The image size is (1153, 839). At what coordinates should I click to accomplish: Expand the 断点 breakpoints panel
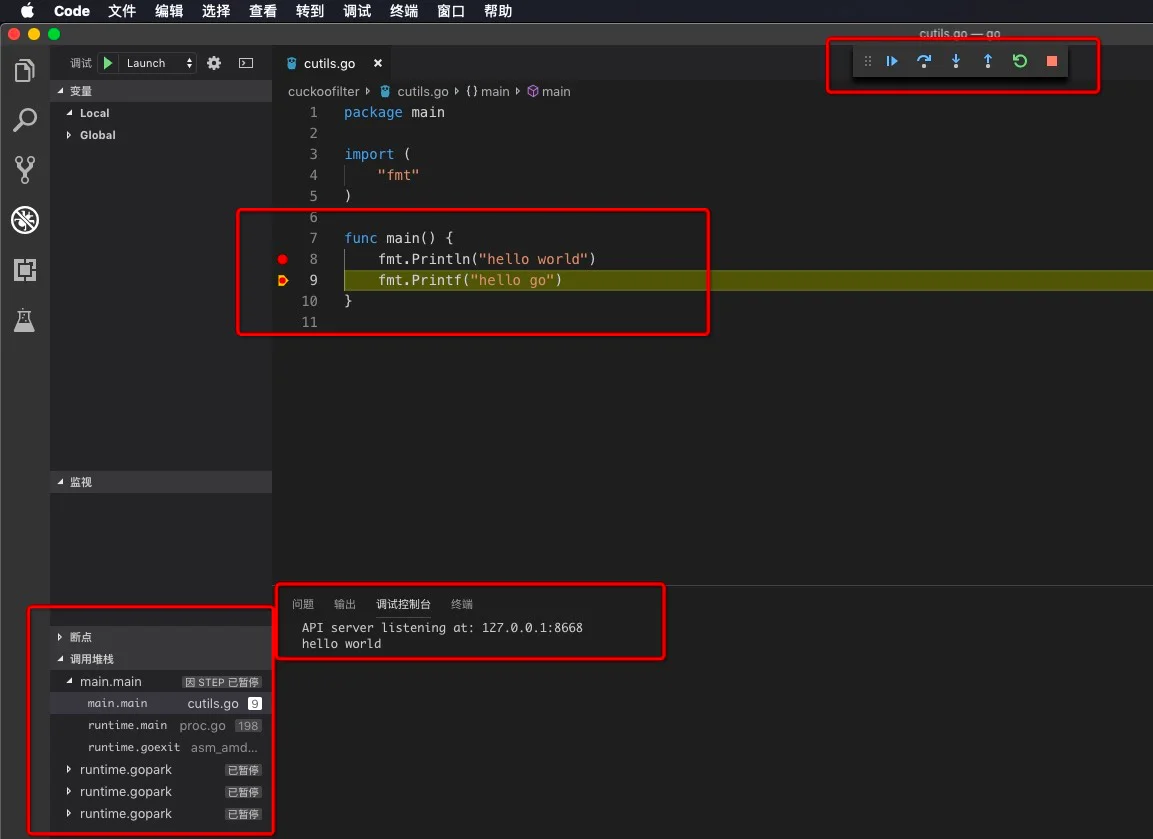pos(80,637)
